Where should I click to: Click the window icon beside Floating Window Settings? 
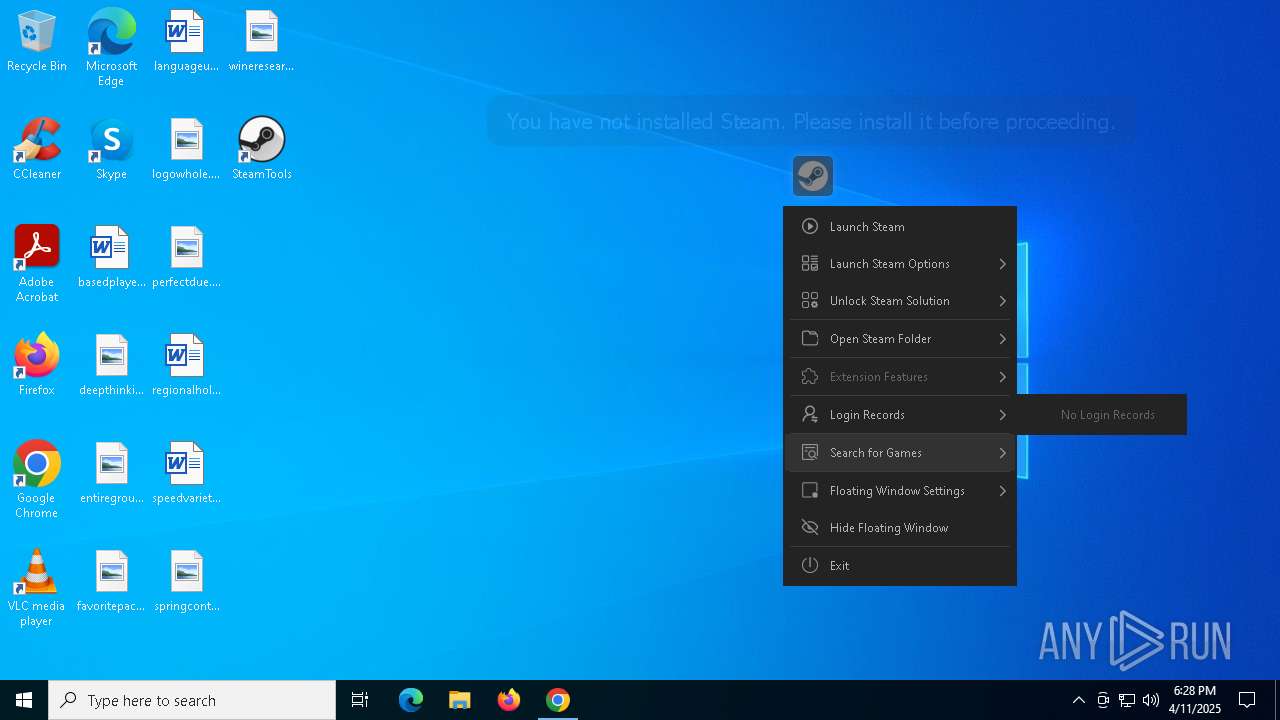point(810,491)
